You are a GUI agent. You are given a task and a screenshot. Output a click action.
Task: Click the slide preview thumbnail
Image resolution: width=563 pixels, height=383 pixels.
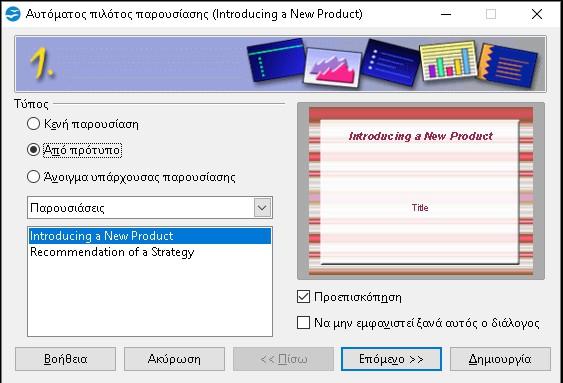421,191
